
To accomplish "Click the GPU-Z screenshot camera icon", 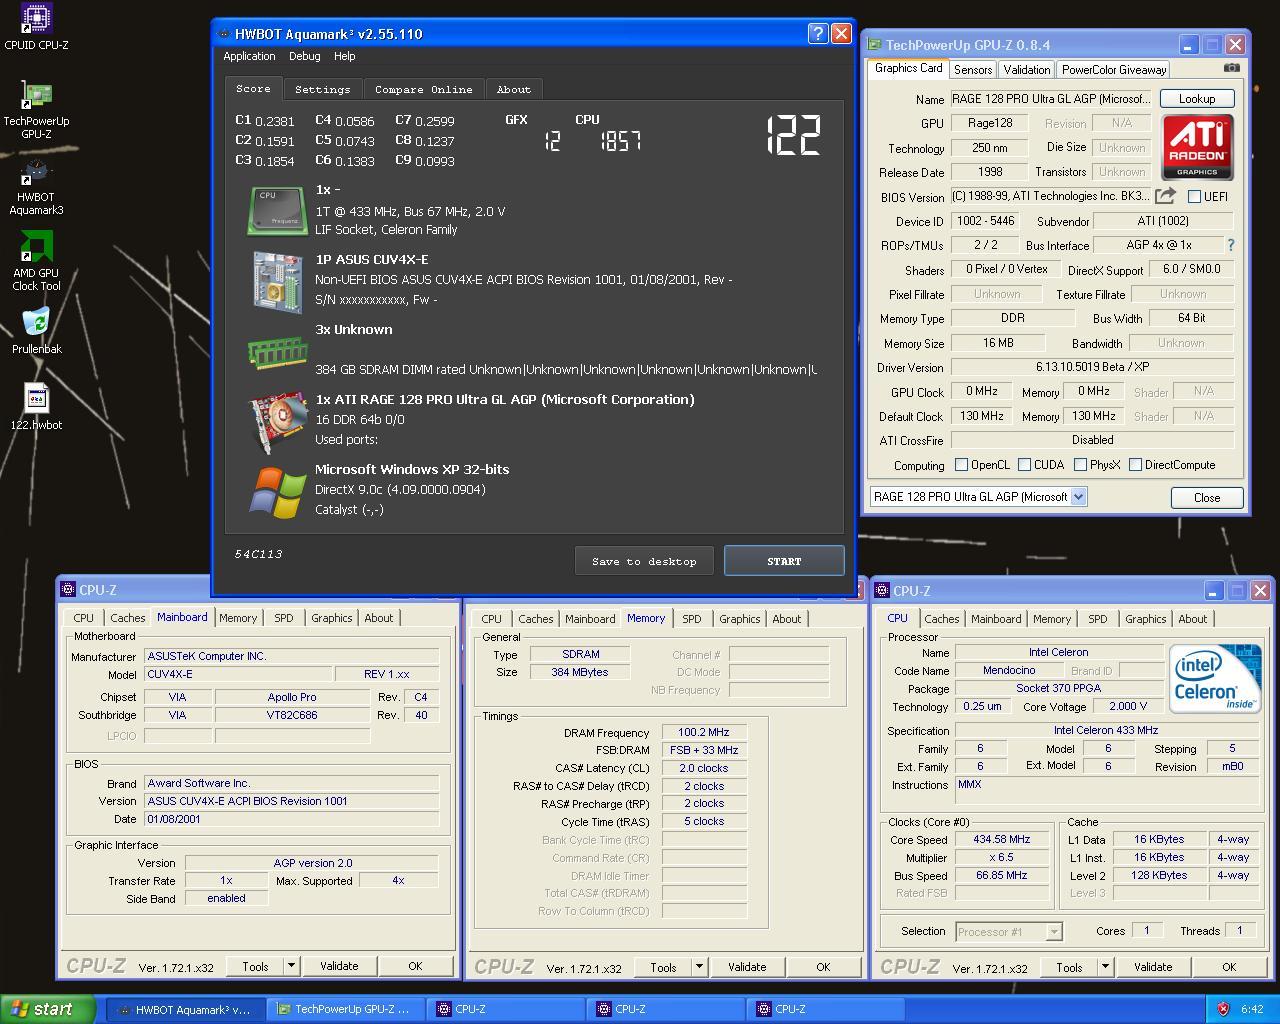I will [x=1231, y=68].
